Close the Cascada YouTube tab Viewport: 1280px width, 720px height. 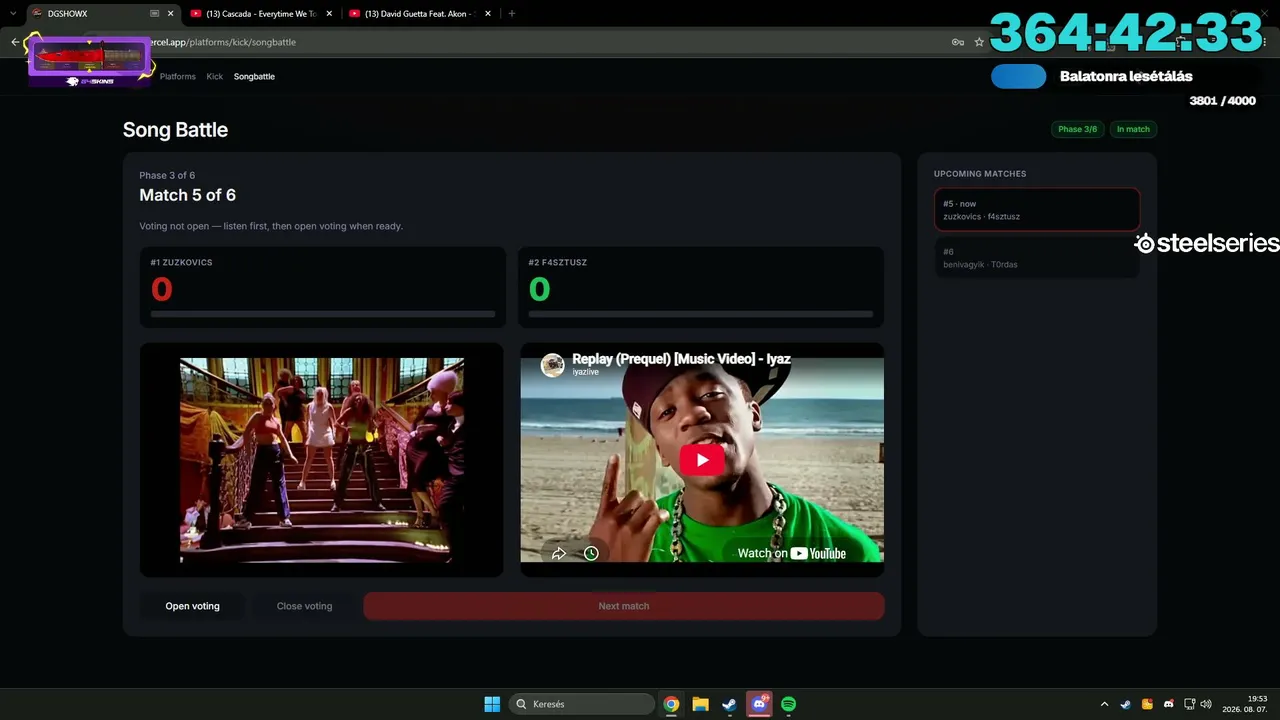pyautogui.click(x=329, y=14)
